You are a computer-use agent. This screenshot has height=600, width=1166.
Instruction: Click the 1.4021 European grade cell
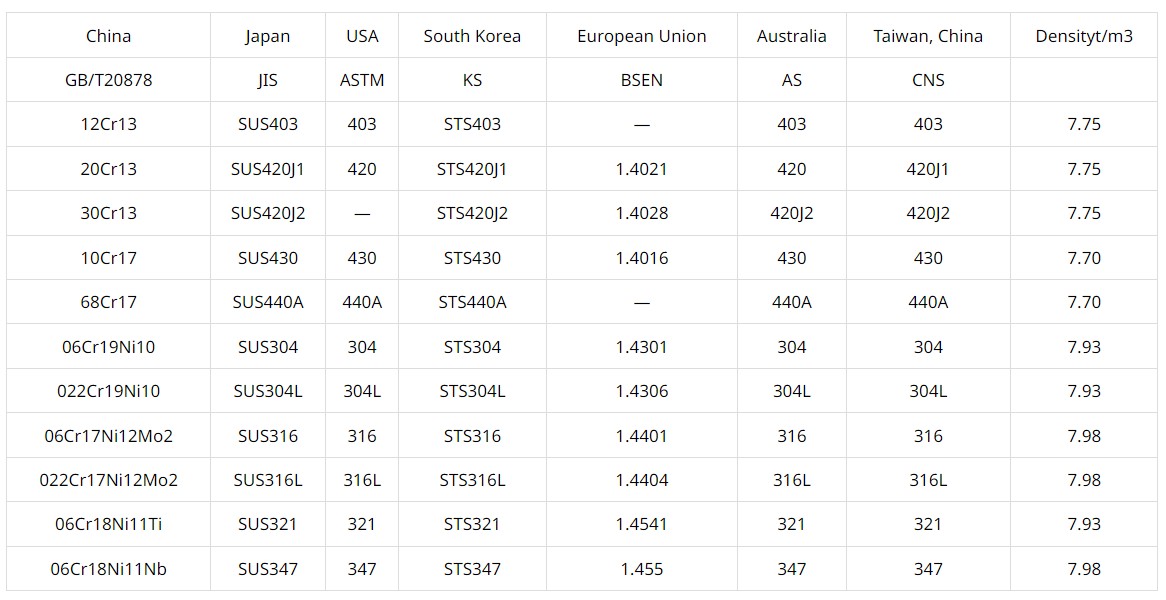[x=641, y=169]
